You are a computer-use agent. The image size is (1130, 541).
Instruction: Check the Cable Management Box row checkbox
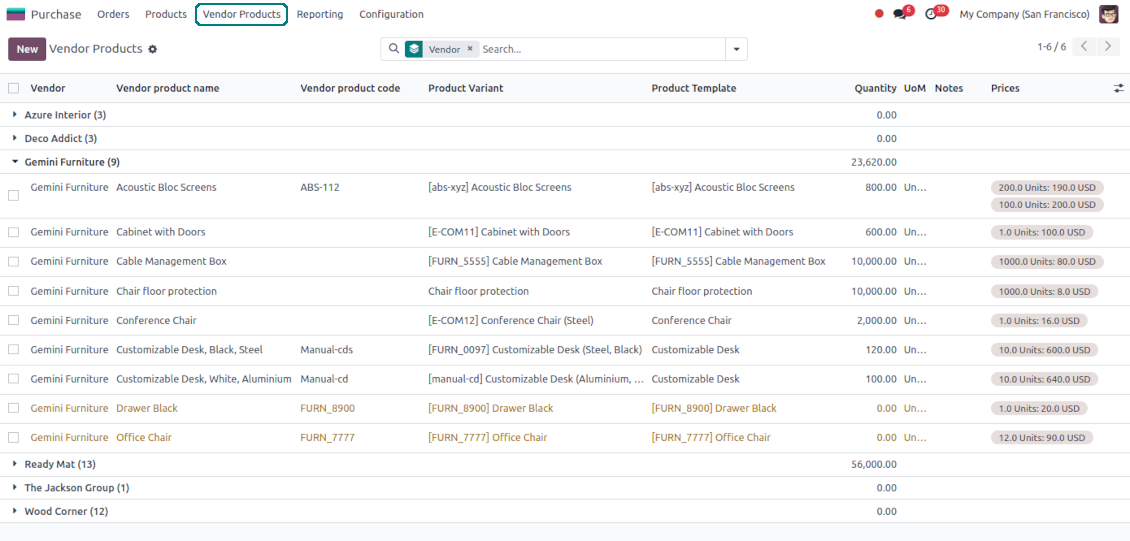click(14, 261)
